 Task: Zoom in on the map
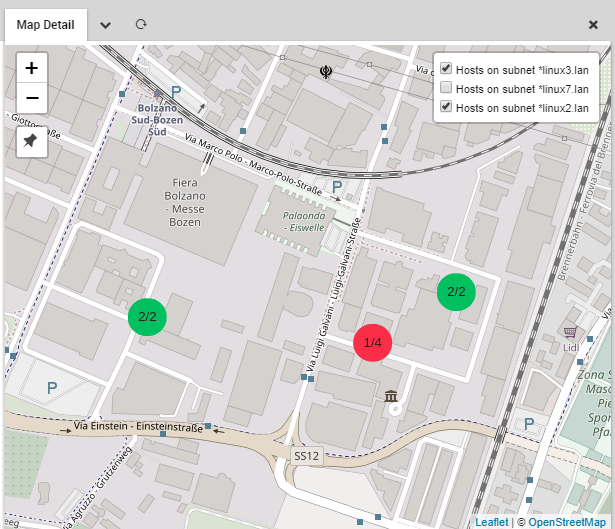coord(32,68)
